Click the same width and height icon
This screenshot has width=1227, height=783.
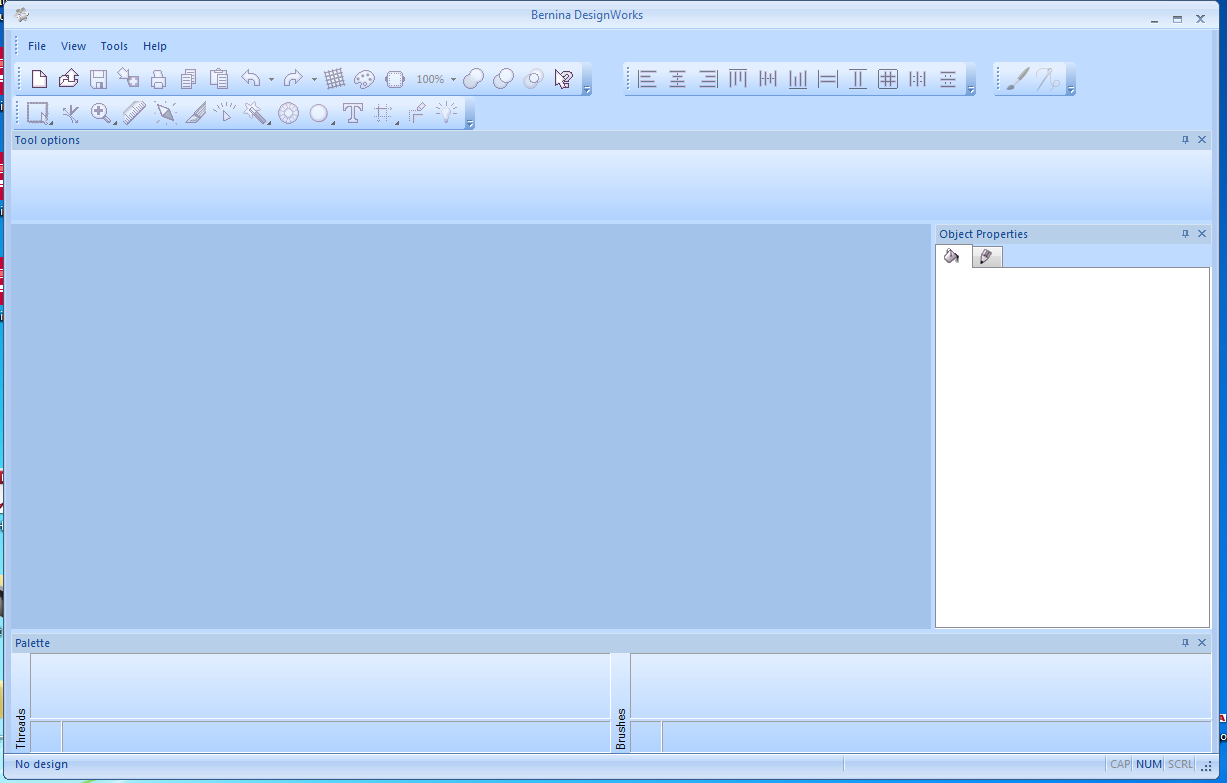coord(888,79)
